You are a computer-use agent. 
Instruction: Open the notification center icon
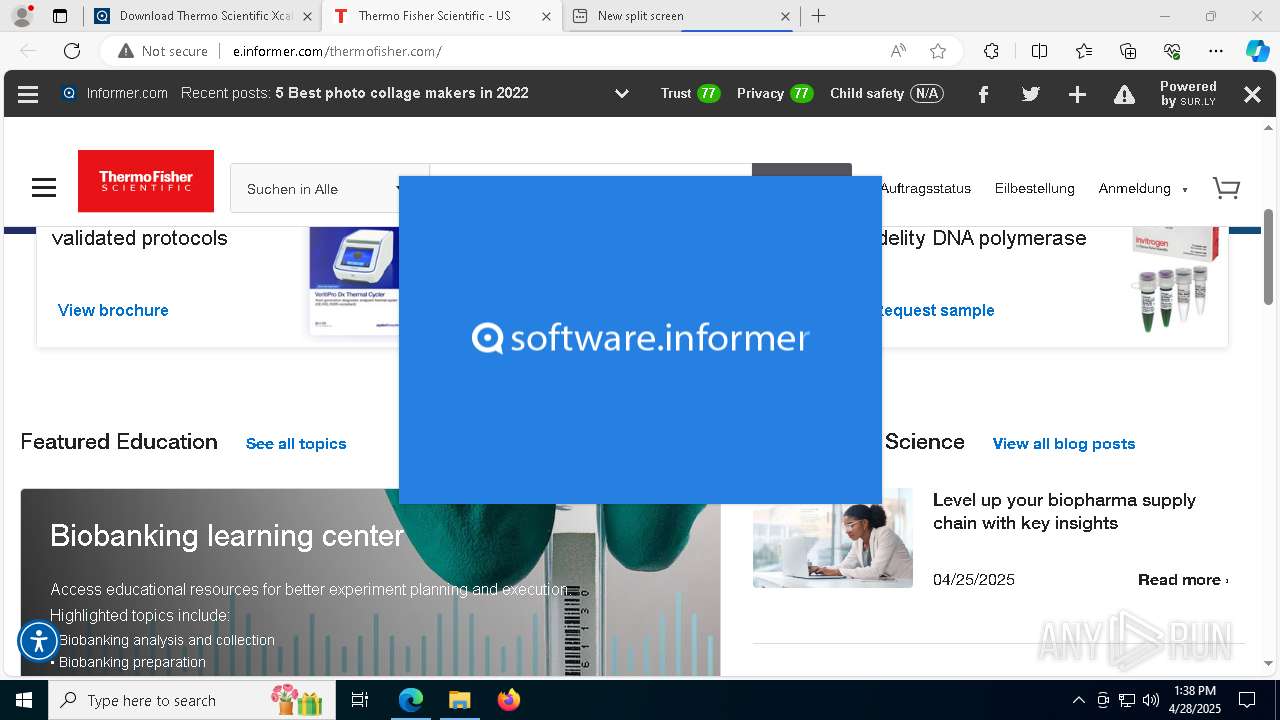click(1247, 700)
